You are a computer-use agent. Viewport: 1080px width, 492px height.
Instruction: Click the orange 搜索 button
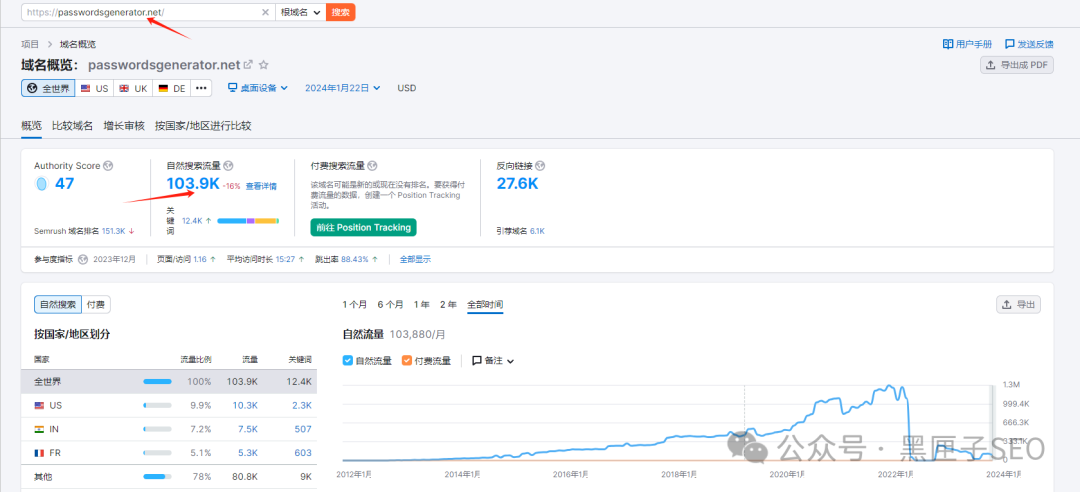[x=340, y=12]
